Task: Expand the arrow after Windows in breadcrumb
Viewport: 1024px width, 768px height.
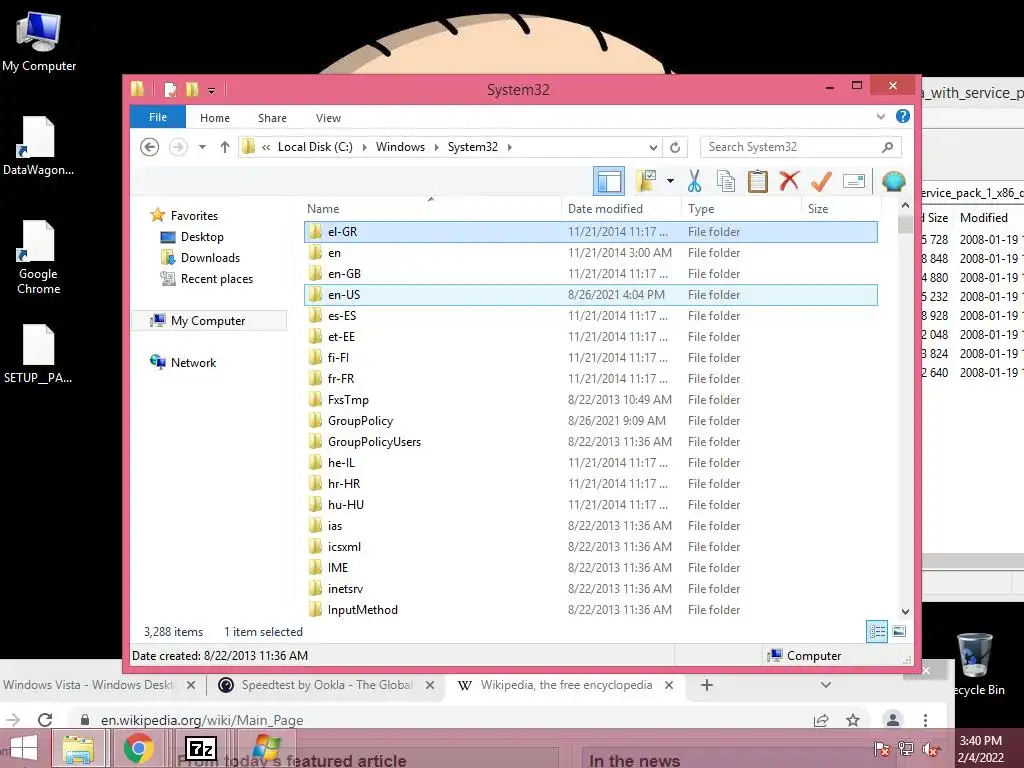Action: click(x=437, y=147)
